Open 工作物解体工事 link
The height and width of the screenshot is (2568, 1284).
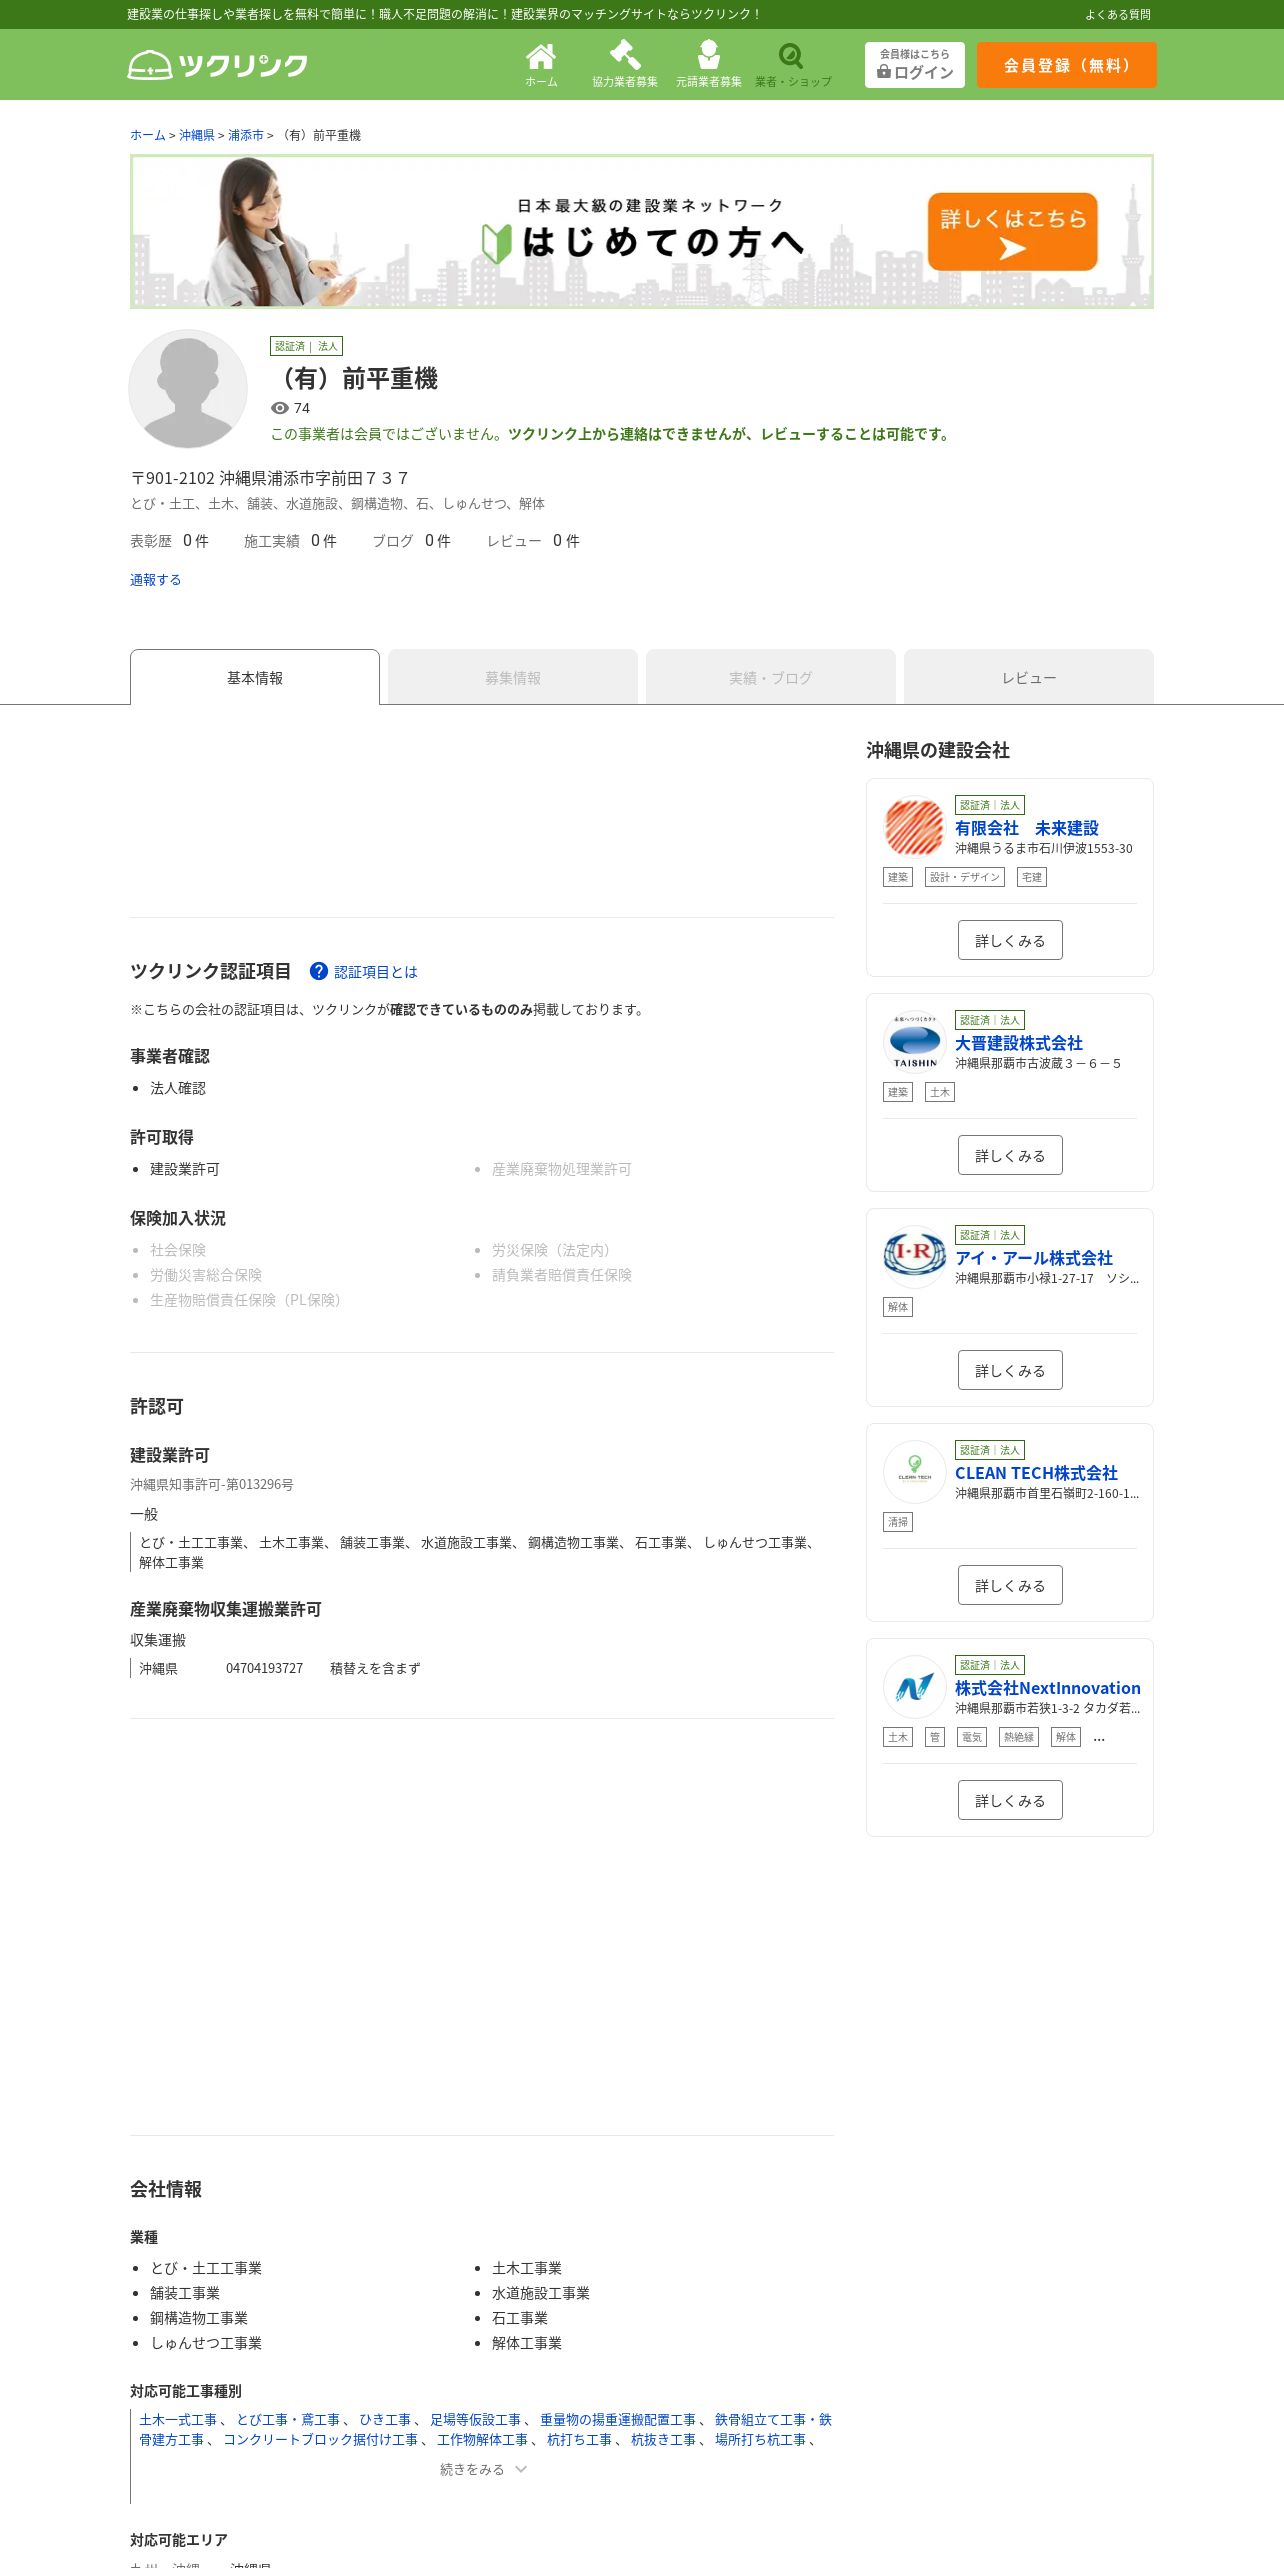(482, 2440)
